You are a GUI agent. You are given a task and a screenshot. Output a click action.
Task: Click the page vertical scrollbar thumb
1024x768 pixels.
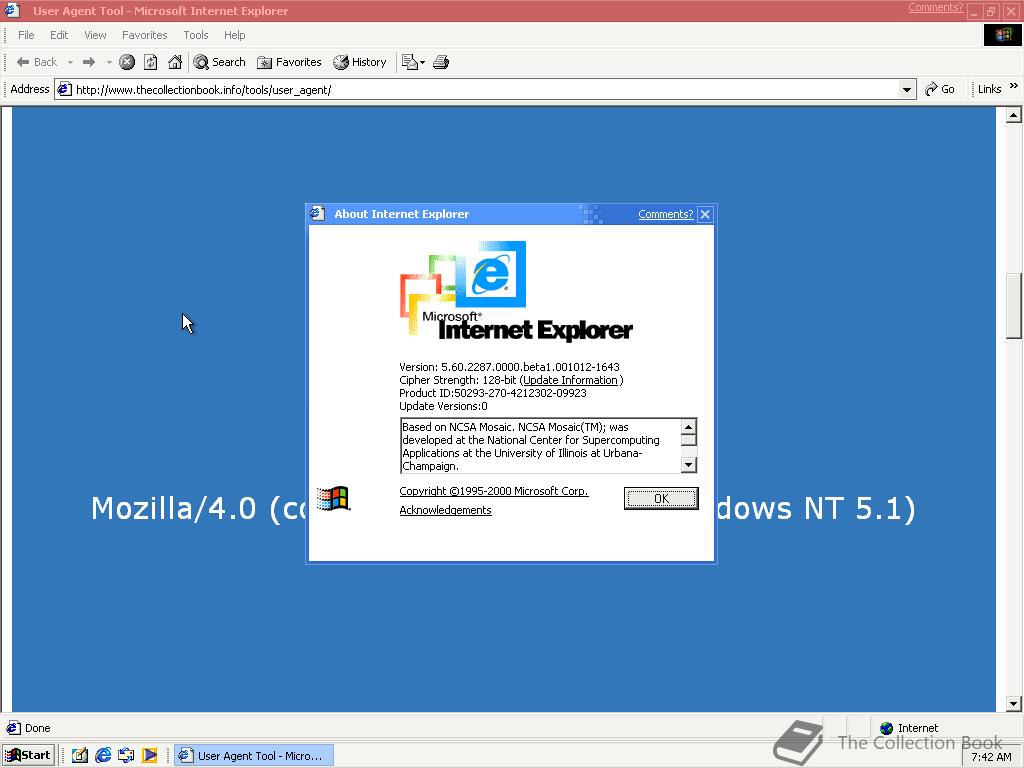tap(1014, 306)
